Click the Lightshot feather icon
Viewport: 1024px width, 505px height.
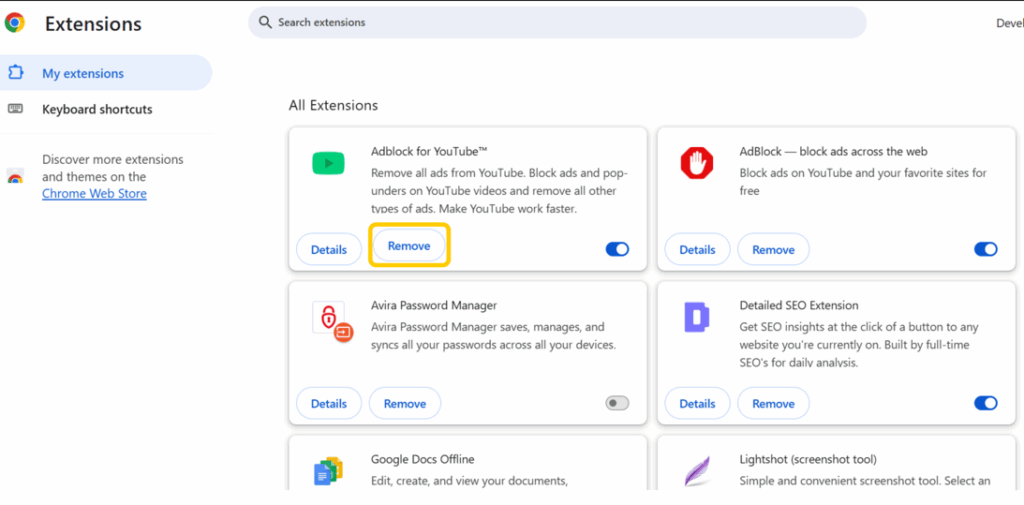697,470
